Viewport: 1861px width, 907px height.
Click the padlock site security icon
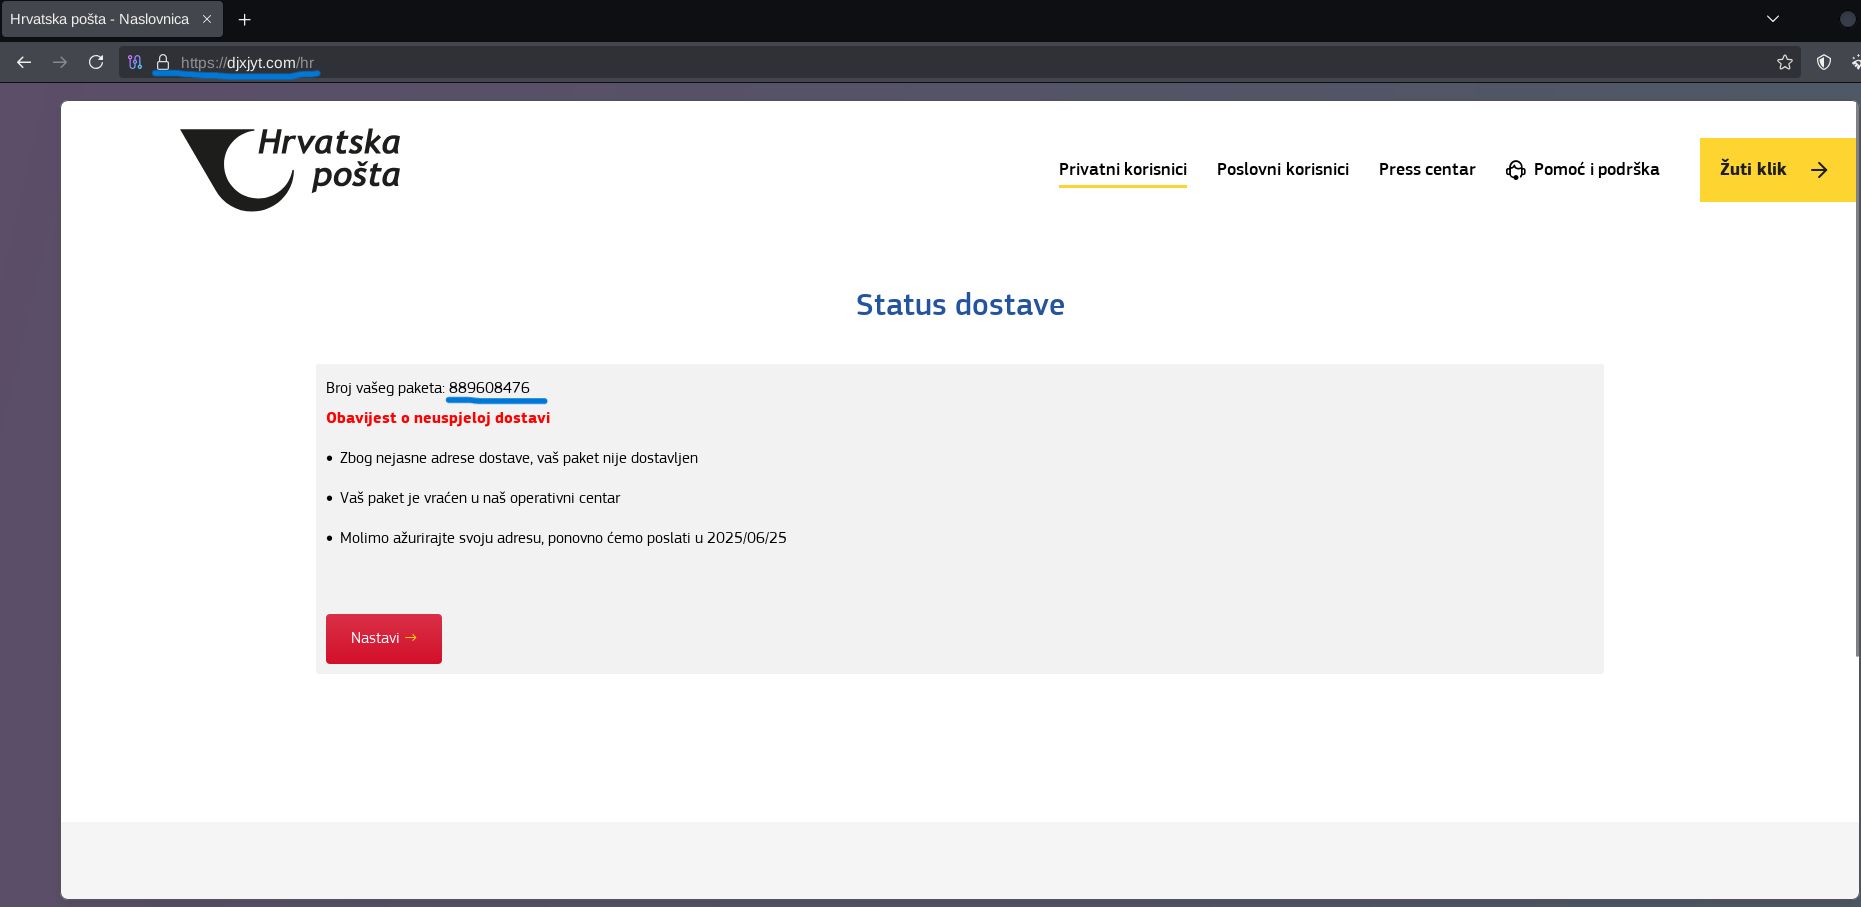coord(163,62)
